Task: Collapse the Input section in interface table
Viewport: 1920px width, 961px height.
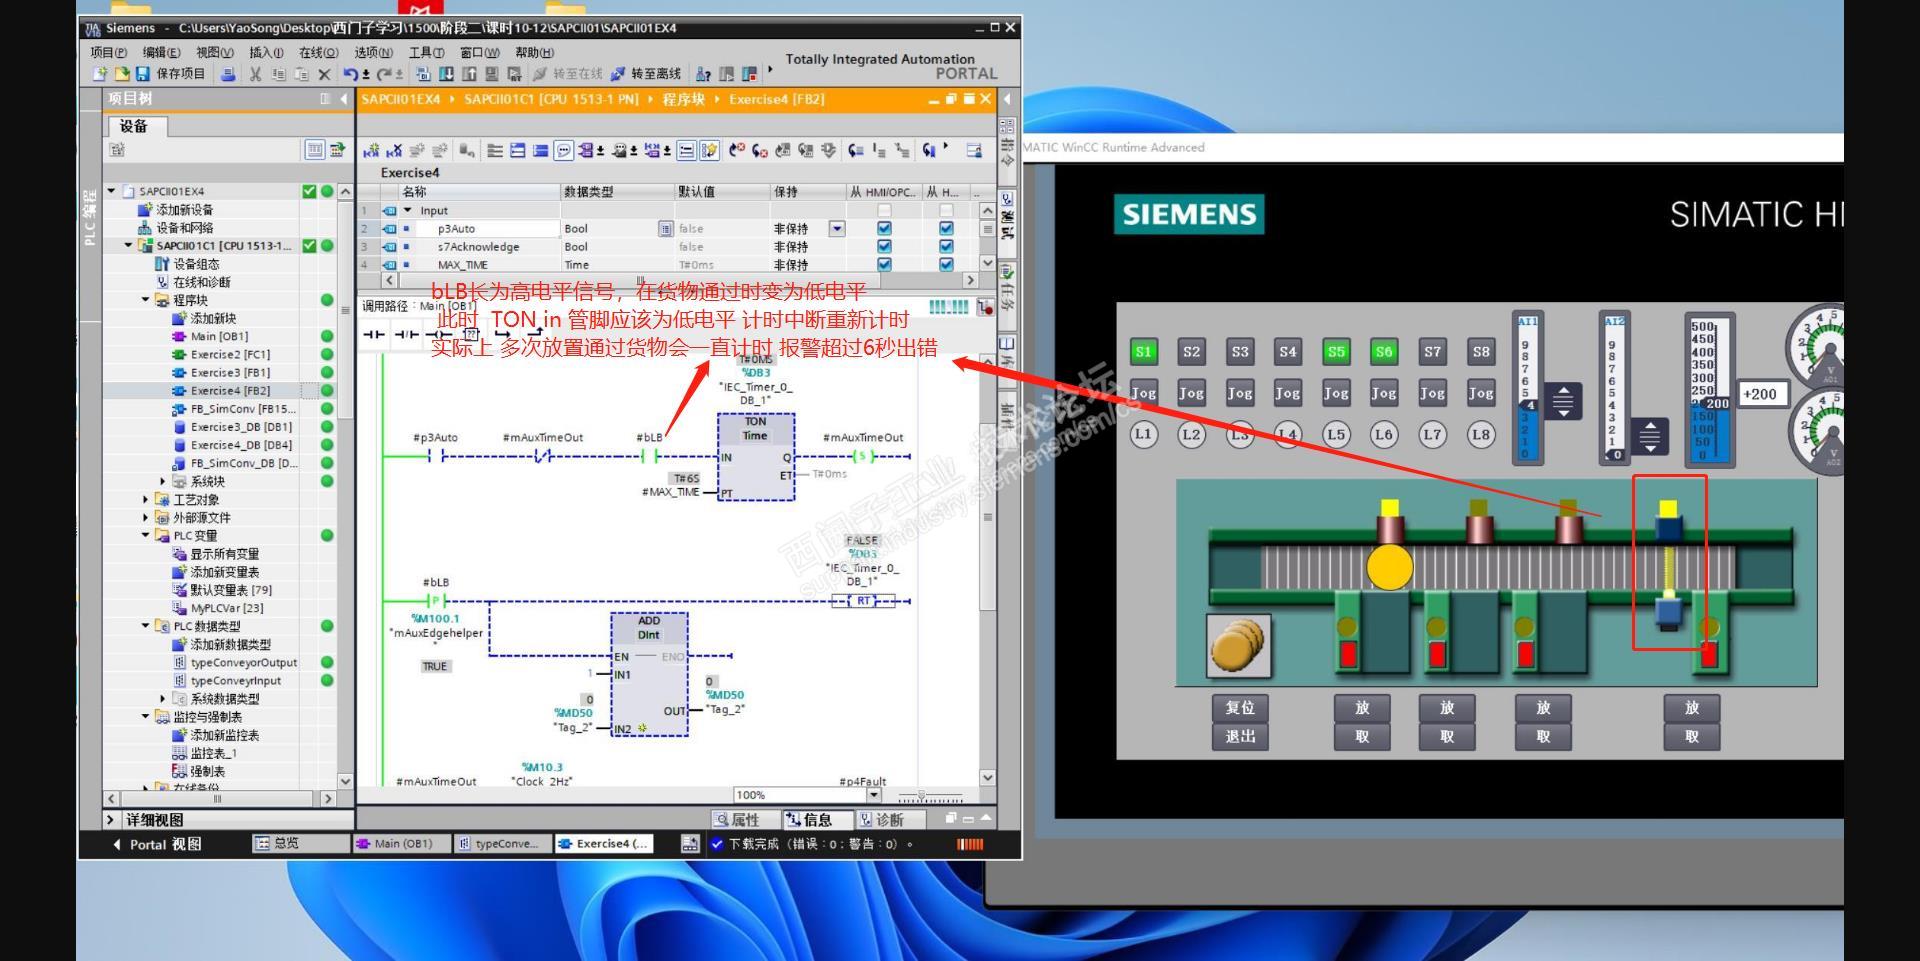Action: pyautogui.click(x=408, y=211)
